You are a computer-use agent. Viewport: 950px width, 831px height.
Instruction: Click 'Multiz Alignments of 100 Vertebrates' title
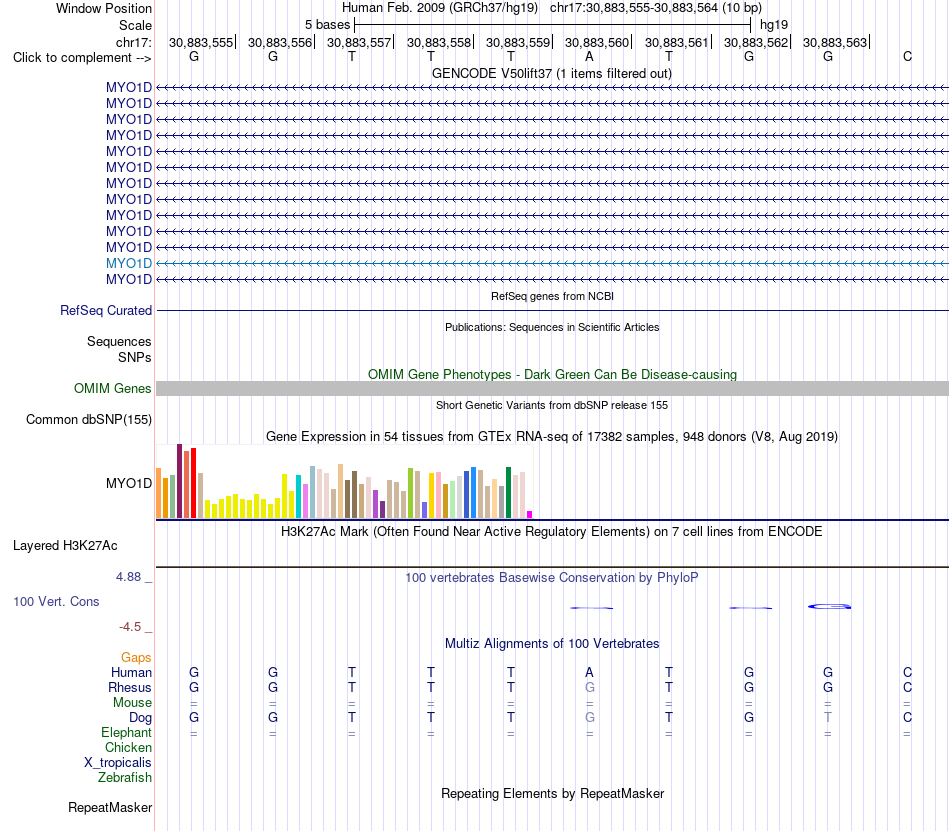click(552, 643)
